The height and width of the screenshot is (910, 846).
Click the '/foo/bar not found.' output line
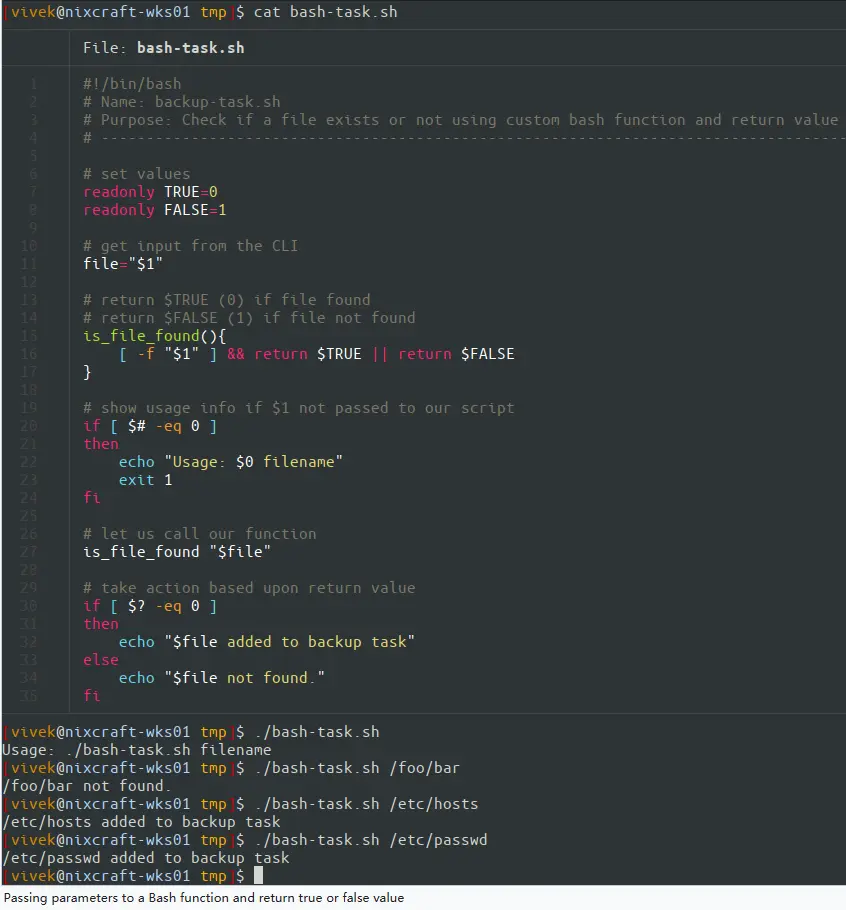coord(87,785)
